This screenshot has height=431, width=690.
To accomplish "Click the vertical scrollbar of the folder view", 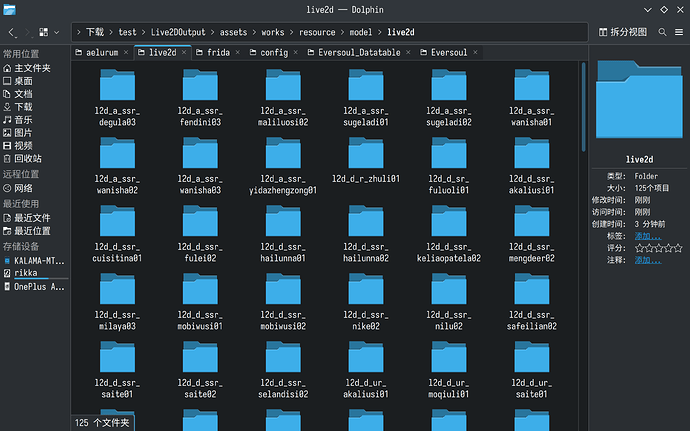I will pos(584,107).
